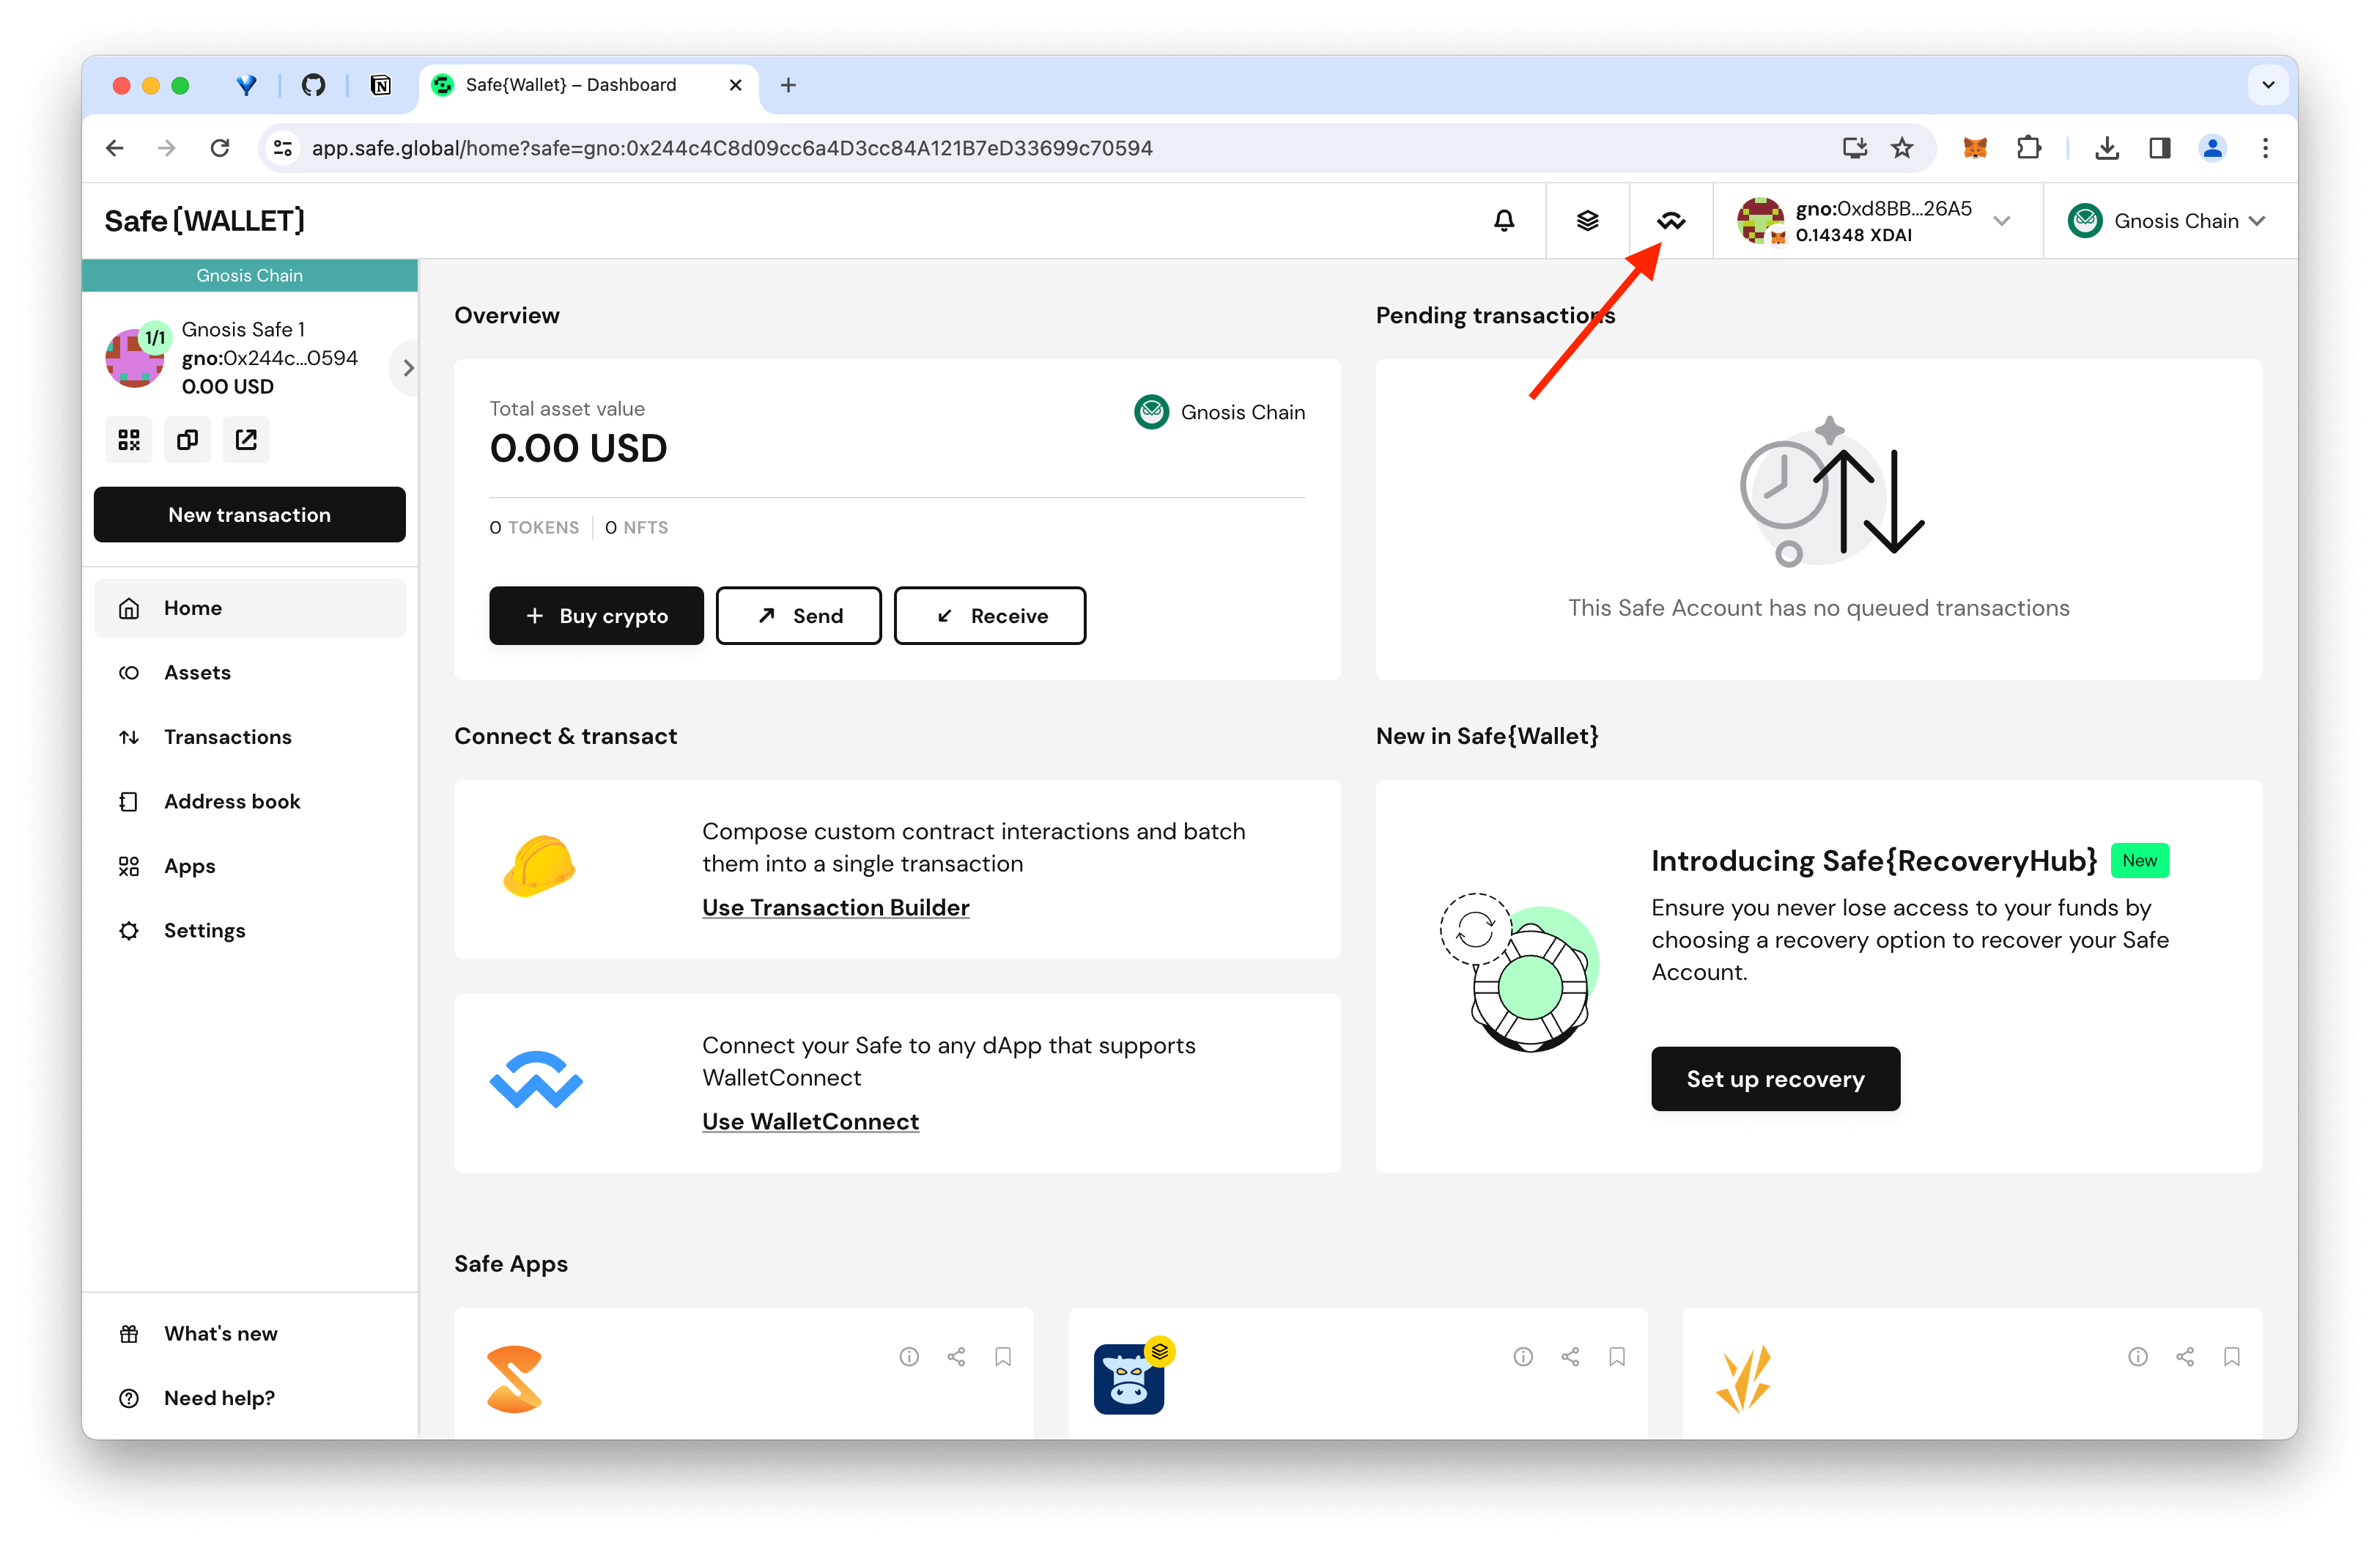Click the WalletConnect icon in header
Viewport: 2380px width, 1548px height.
pyautogui.click(x=1667, y=221)
